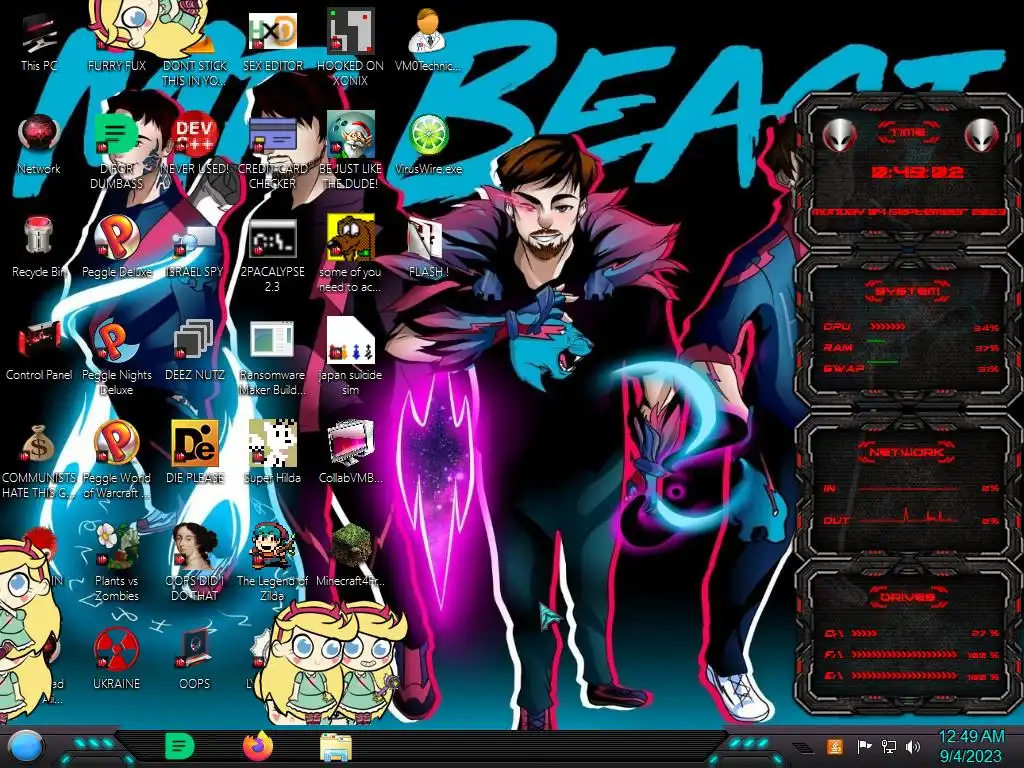Select the some of you need to ac... icon
This screenshot has height=768, width=1024.
pyautogui.click(x=350, y=253)
